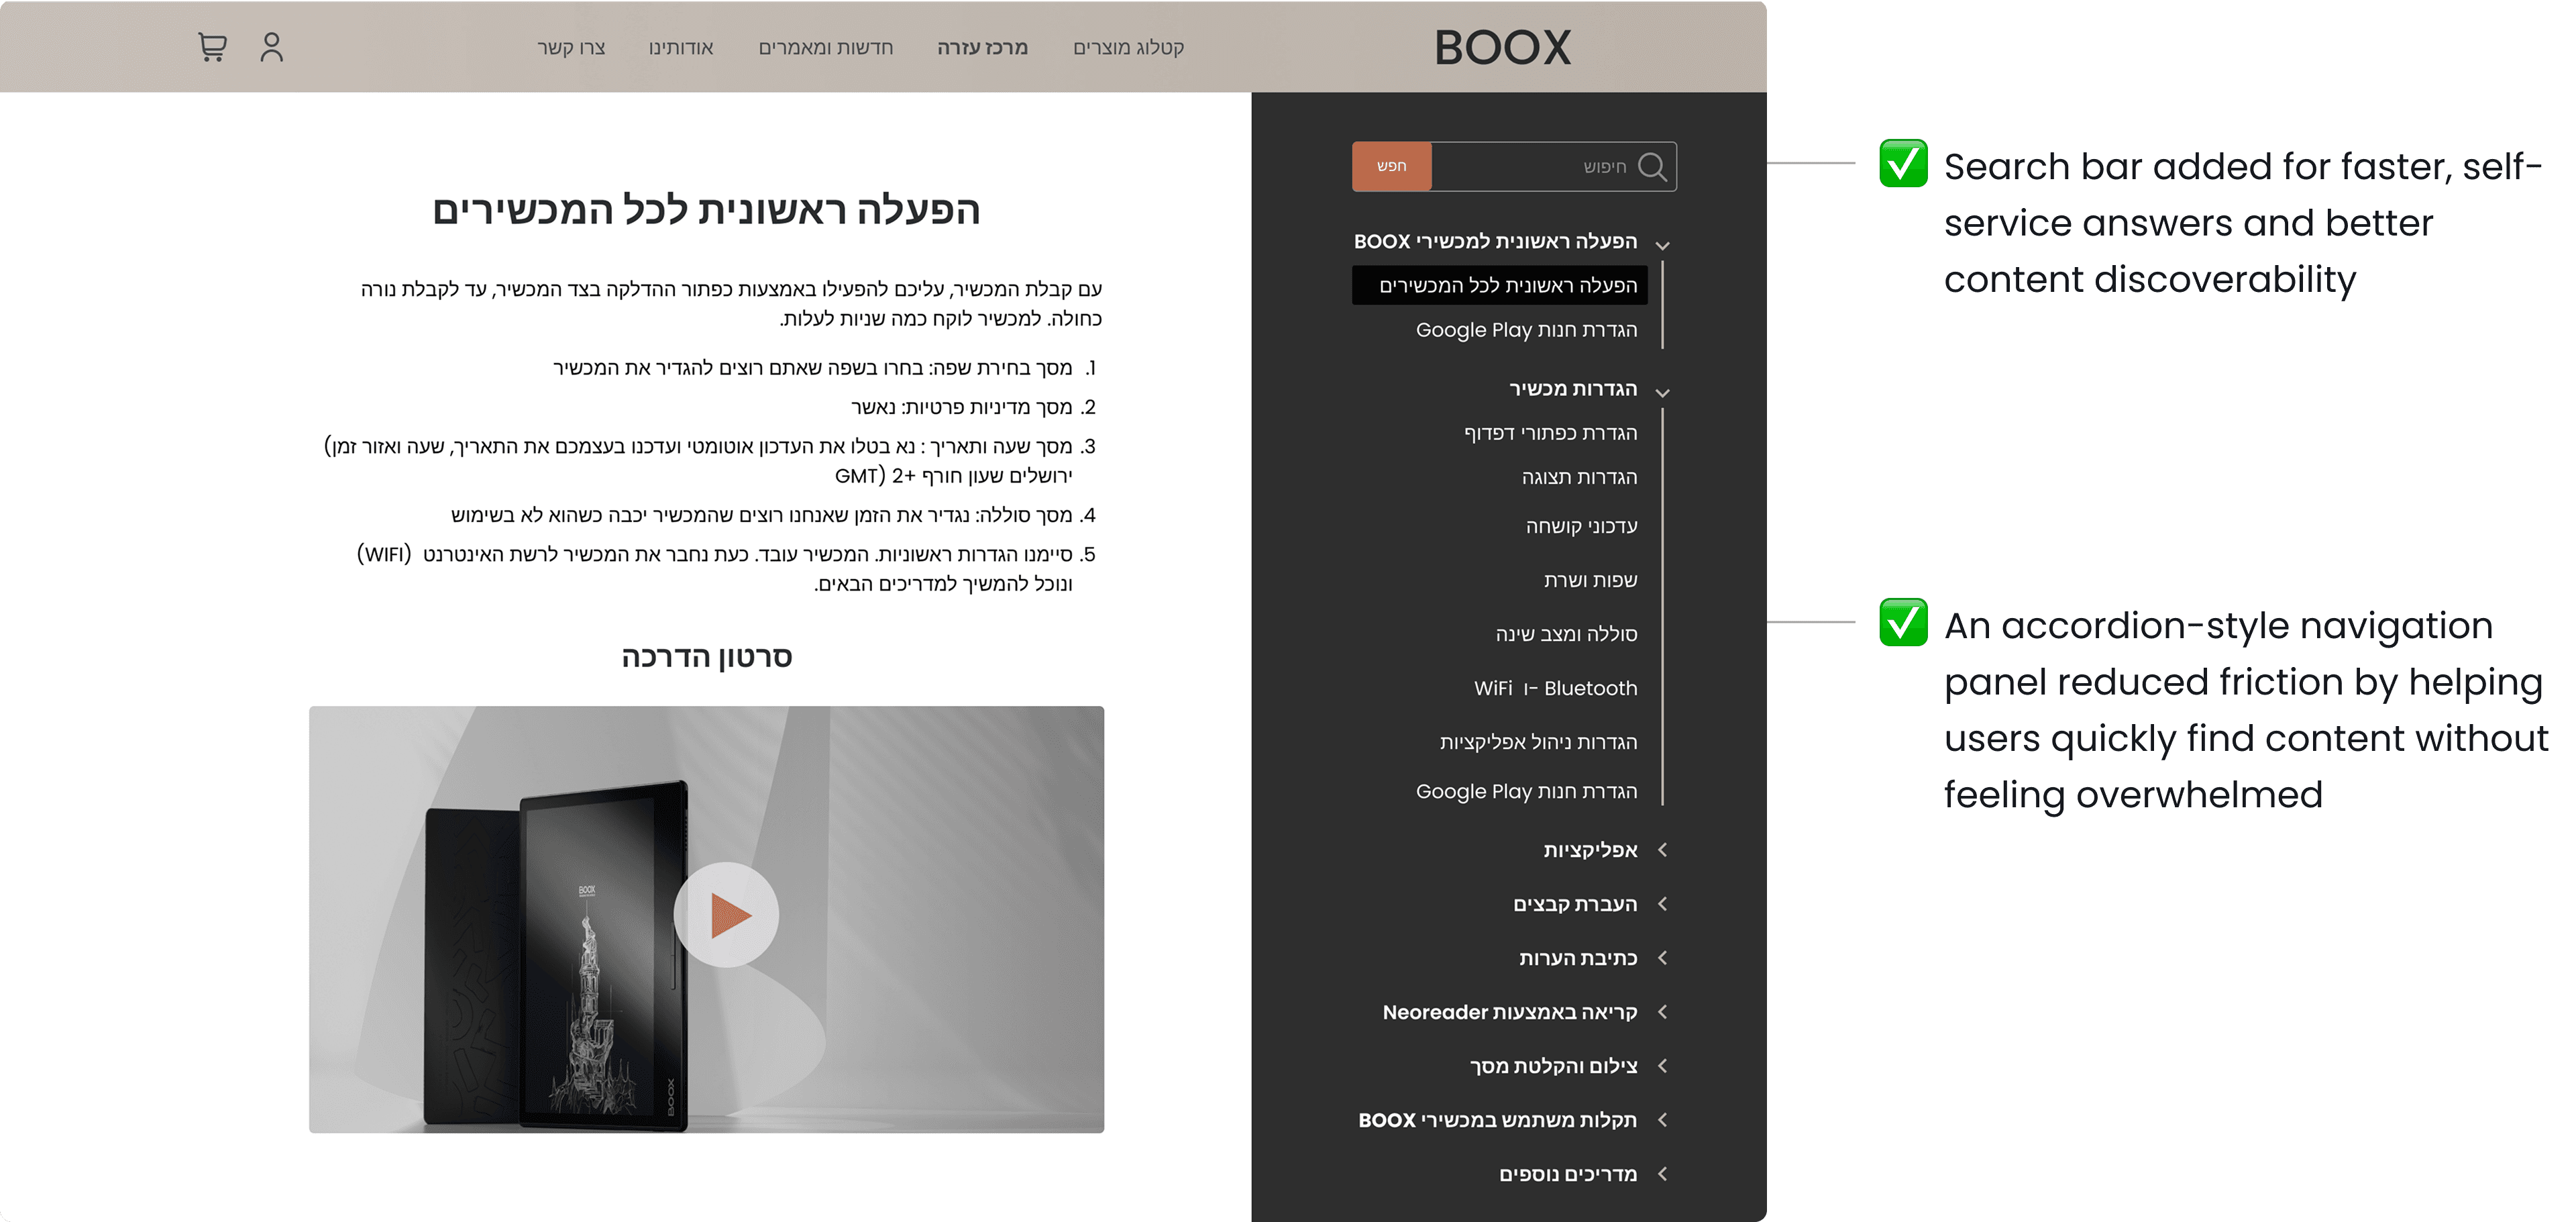The height and width of the screenshot is (1222, 2576).
Task: Click the סרטון הדרכה heading
Action: coord(707,657)
